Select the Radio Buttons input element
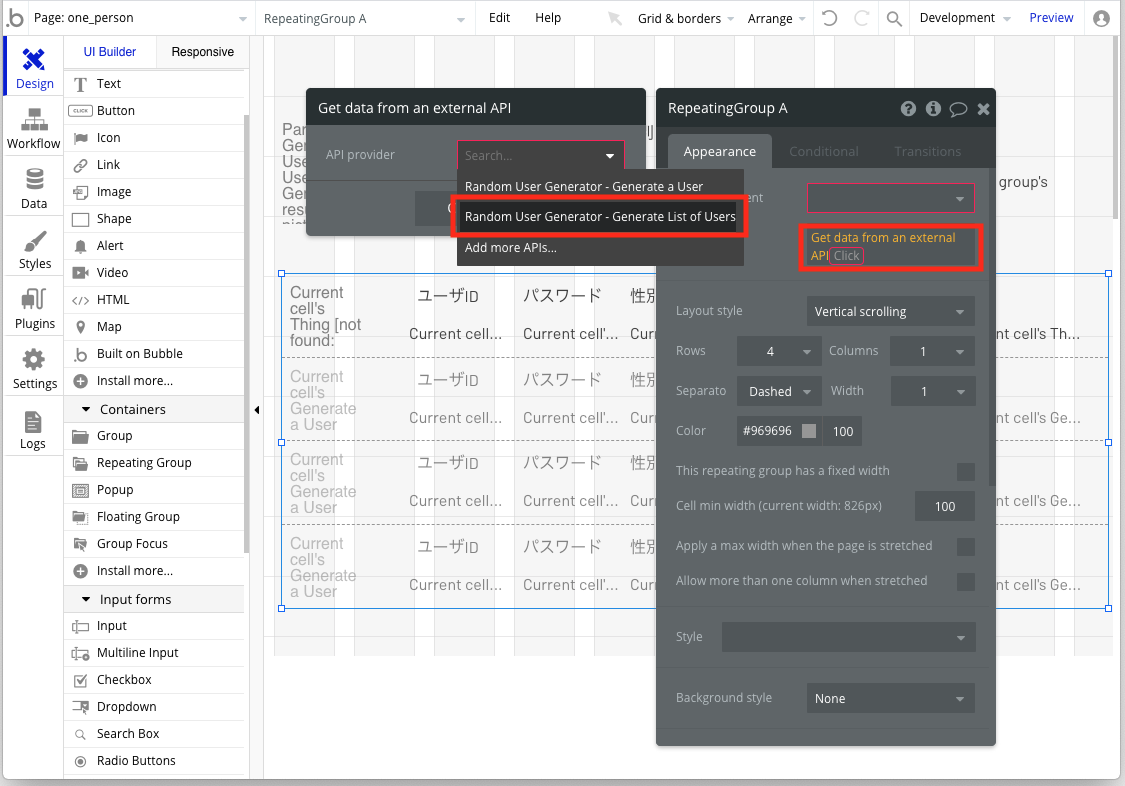The width and height of the screenshot is (1125, 786). point(154,761)
